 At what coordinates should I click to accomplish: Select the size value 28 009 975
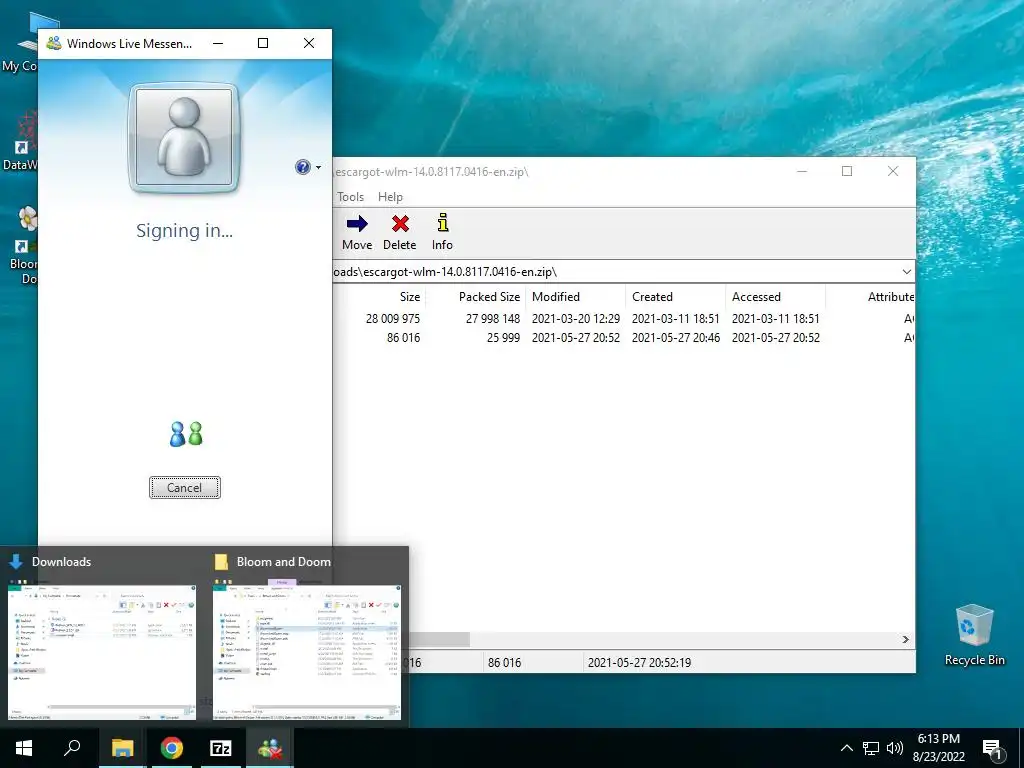tap(392, 319)
